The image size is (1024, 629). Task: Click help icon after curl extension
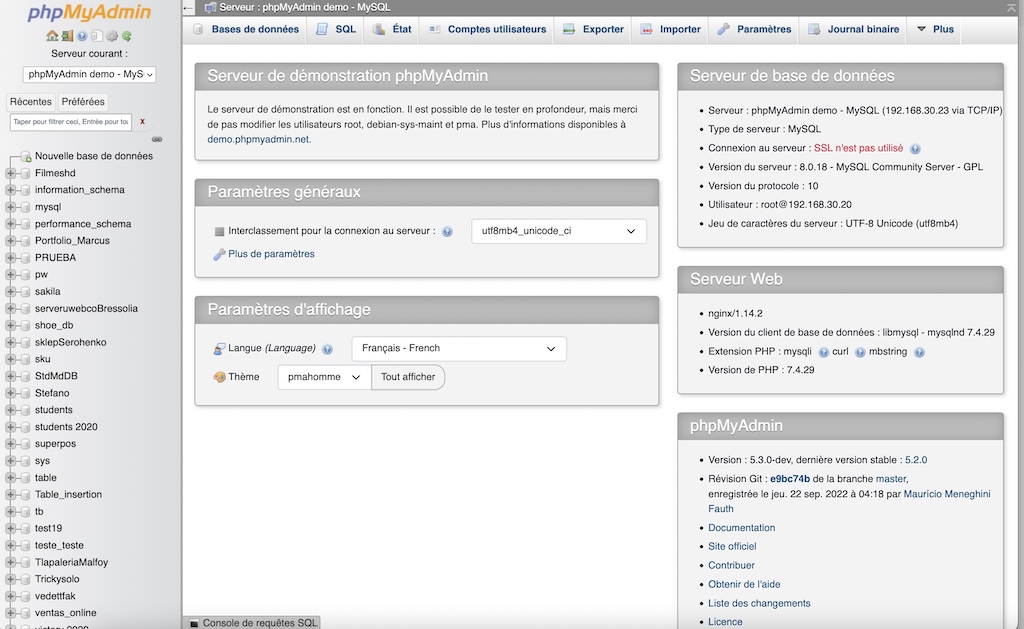pyautogui.click(x=860, y=352)
